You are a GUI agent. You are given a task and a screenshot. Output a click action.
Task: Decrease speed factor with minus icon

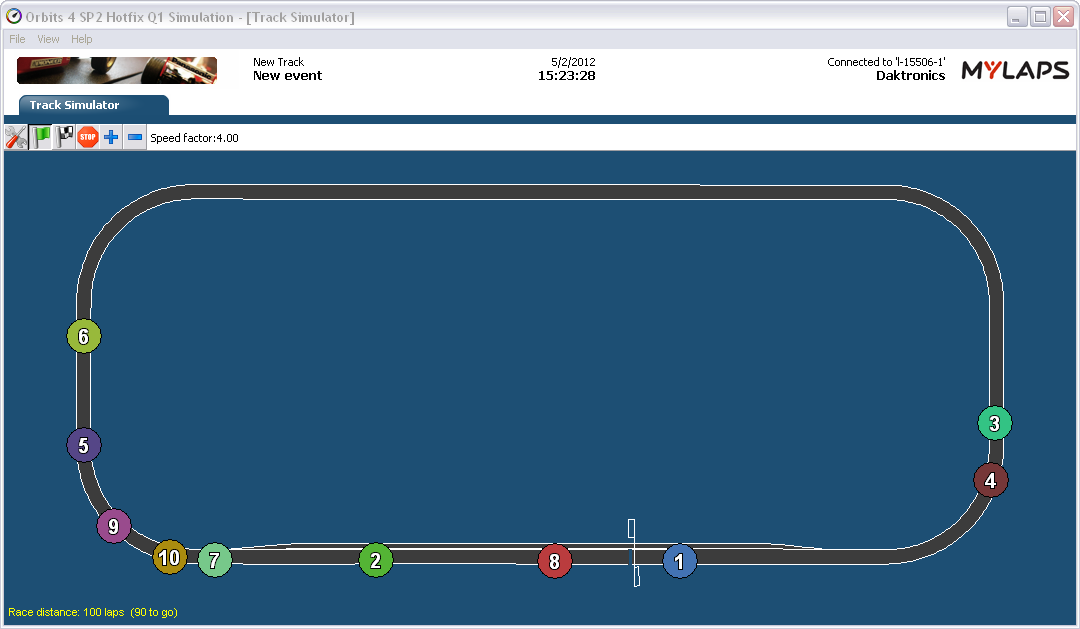coord(134,138)
